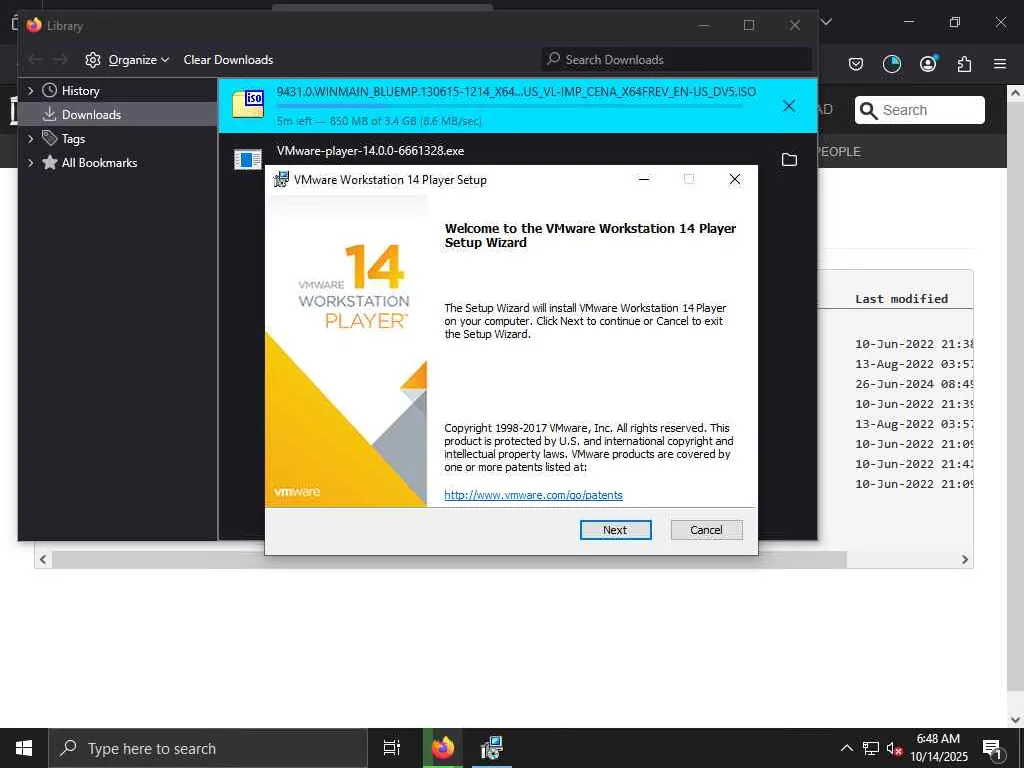
Task: Open Firefox Pocket save icon
Action: coord(856,64)
